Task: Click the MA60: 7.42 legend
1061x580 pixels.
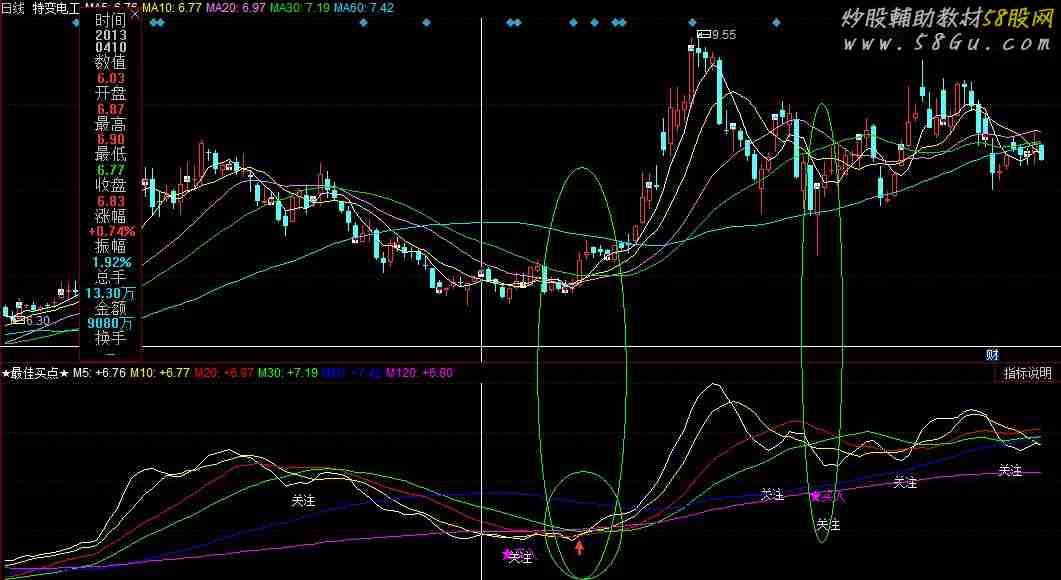Action: click(x=363, y=7)
